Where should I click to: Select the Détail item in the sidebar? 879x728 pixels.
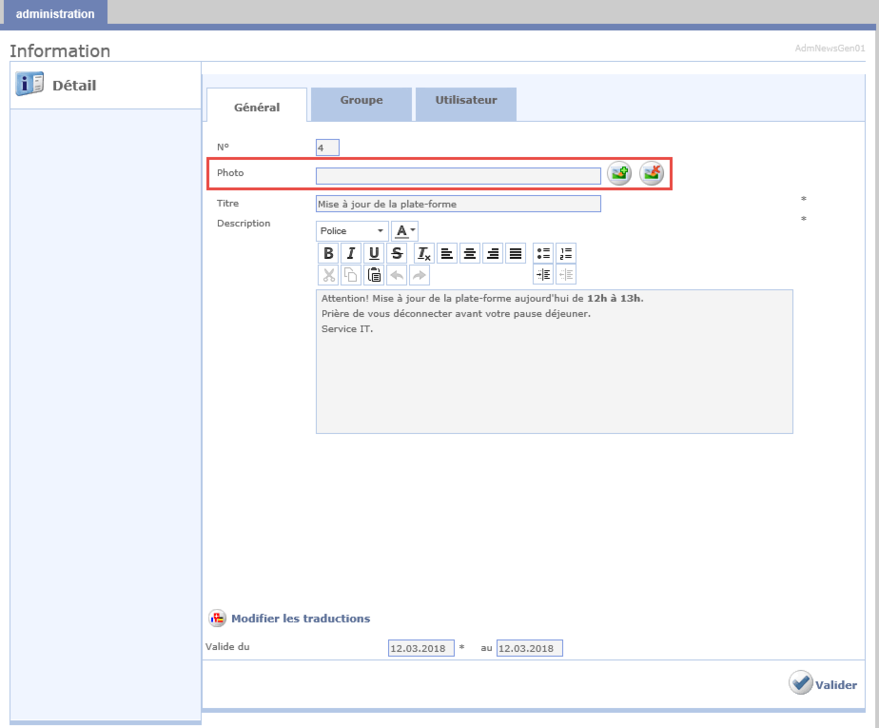click(x=73, y=86)
